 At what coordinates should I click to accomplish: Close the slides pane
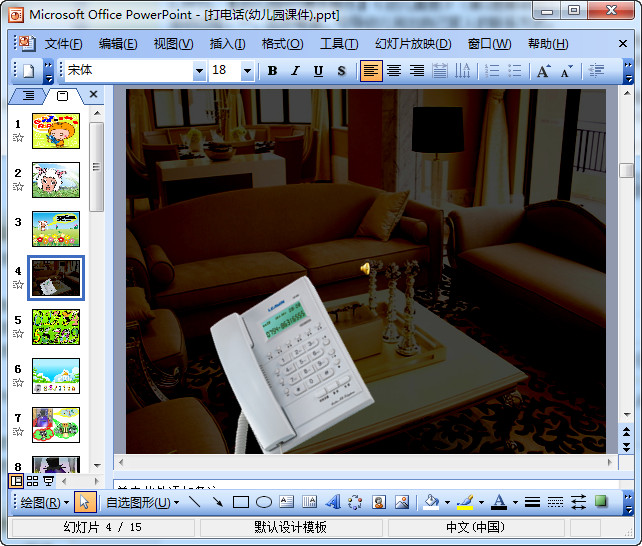pos(93,94)
